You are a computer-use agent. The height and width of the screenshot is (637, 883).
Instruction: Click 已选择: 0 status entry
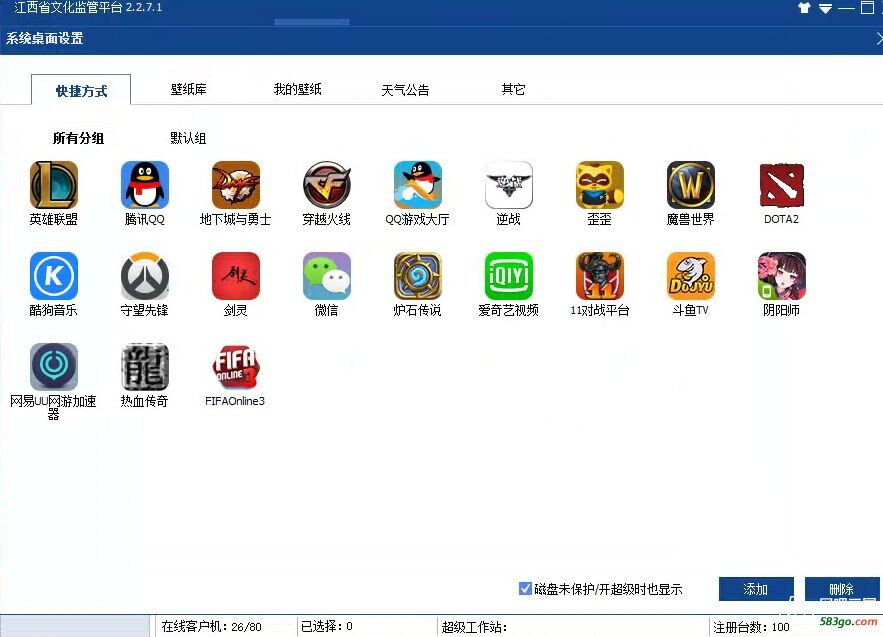click(x=327, y=626)
